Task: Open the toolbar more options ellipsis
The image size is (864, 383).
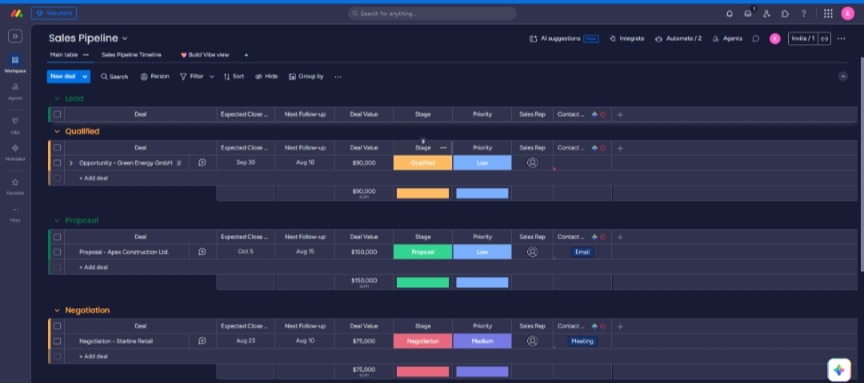Action: tap(338, 77)
